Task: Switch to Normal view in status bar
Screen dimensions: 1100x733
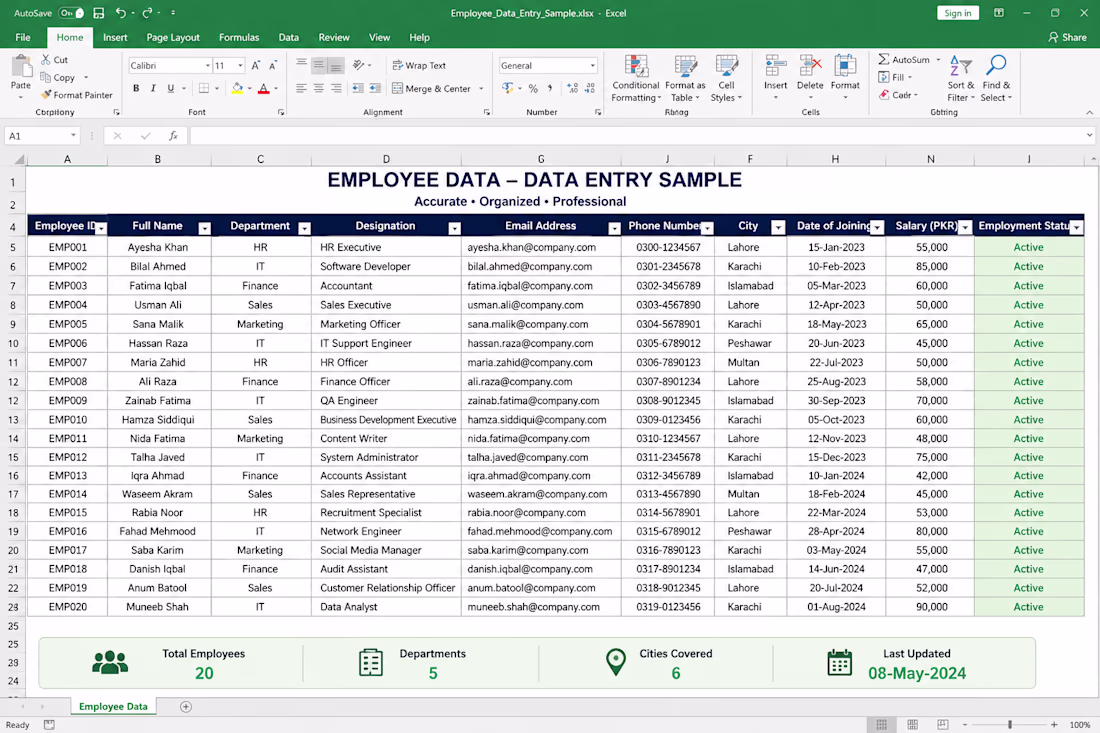Action: tap(882, 724)
